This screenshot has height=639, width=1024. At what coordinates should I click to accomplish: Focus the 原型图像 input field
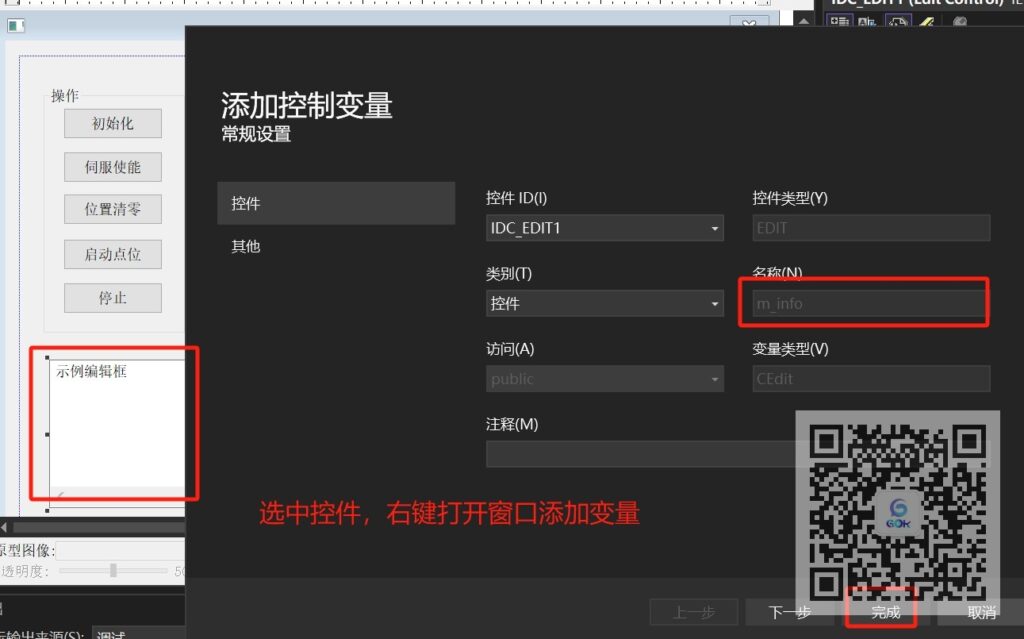coord(121,550)
